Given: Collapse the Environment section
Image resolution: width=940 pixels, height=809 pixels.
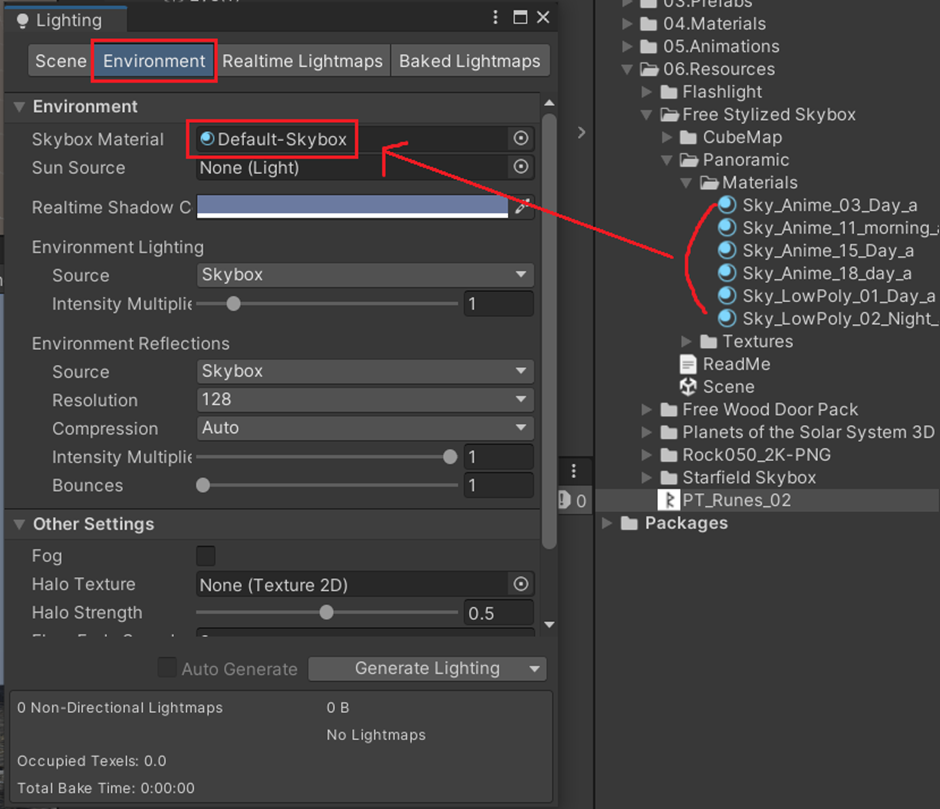Looking at the screenshot, I should [20, 107].
